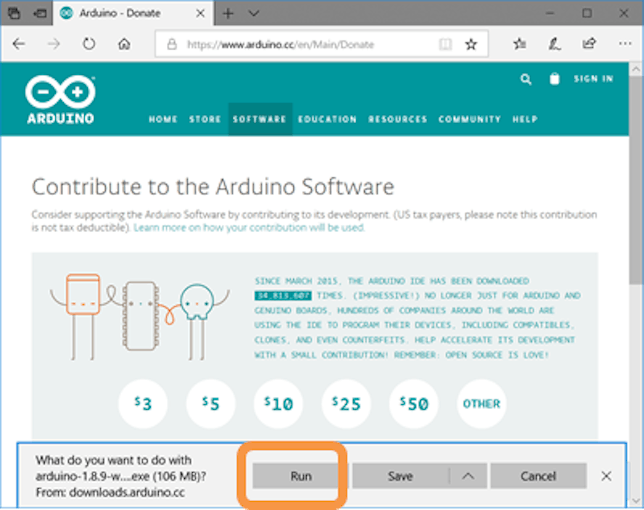Show tab previews chevron
The height and width of the screenshot is (510, 644).
pyautogui.click(x=254, y=14)
